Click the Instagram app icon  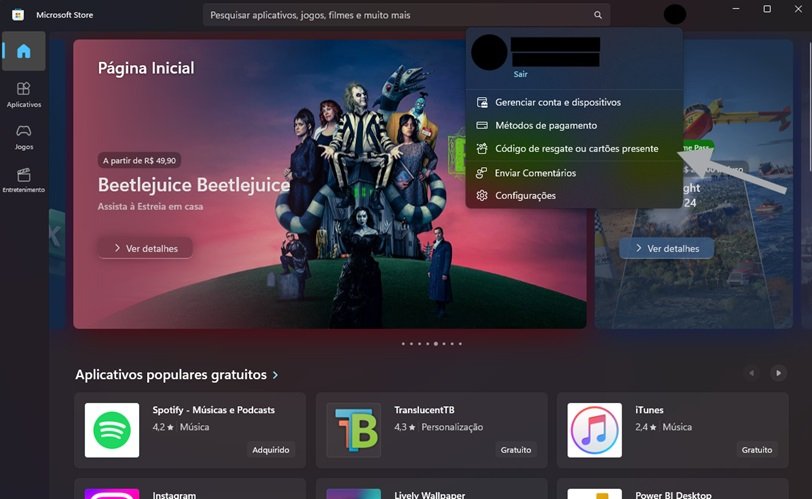point(112,493)
